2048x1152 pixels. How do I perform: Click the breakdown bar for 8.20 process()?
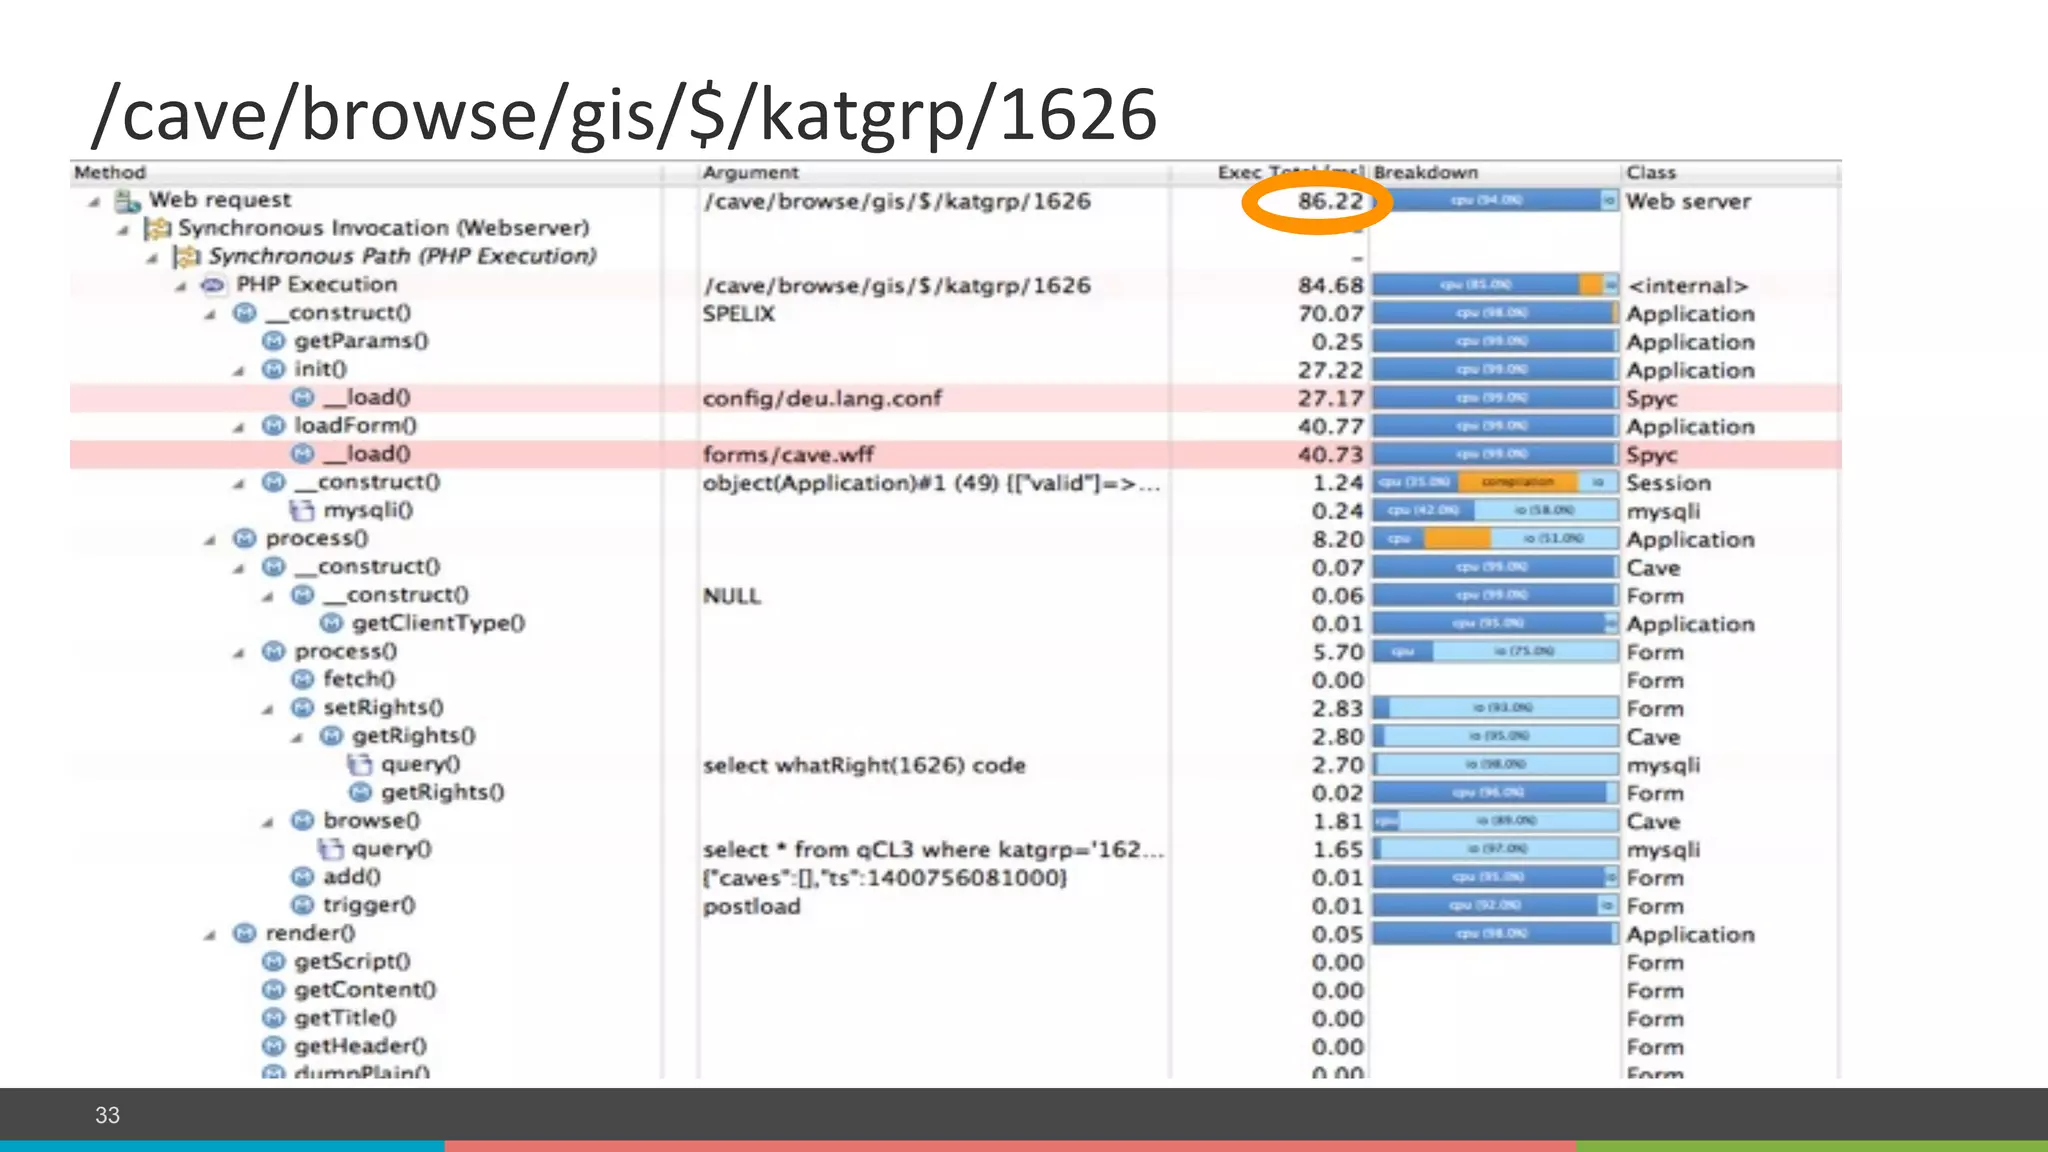(1495, 539)
